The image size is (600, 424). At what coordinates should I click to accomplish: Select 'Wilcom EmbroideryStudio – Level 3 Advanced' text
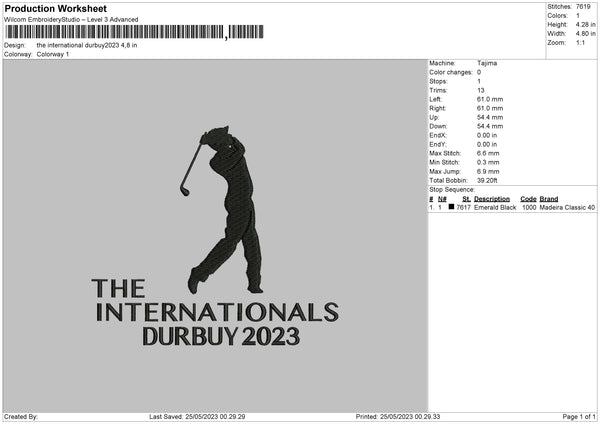(71, 20)
